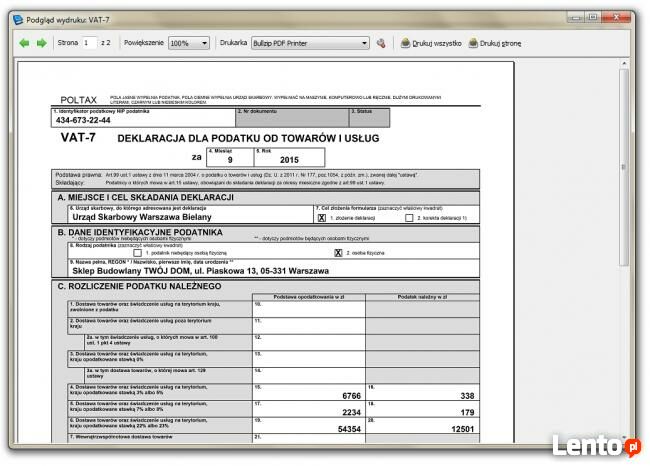Click 'Sklep Budowlany TWÓJ DOM' address line

[x=201, y=271]
